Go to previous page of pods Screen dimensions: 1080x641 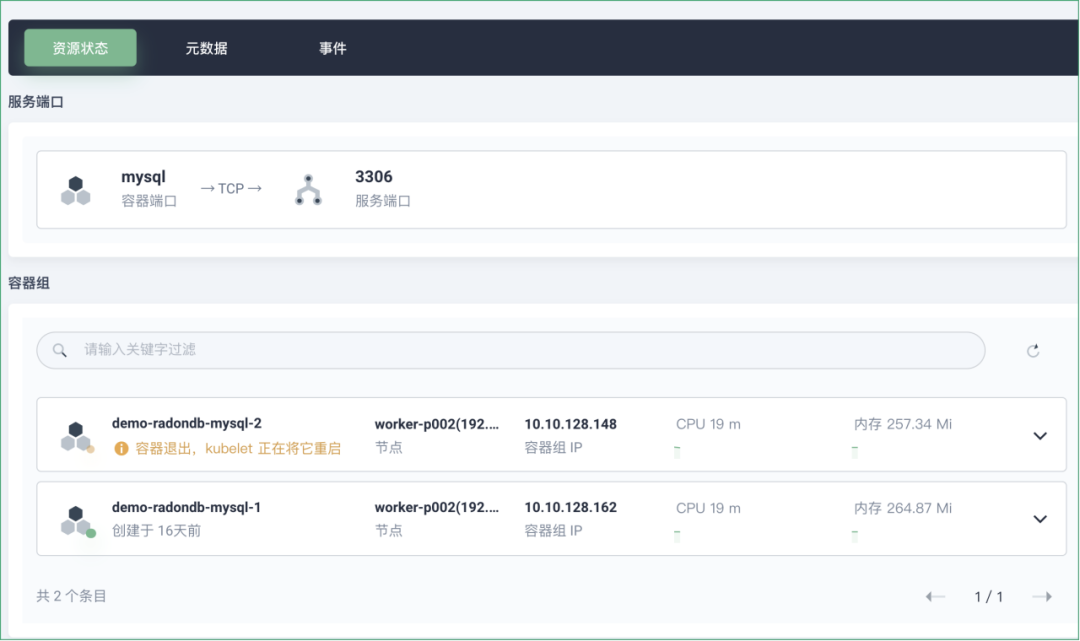point(935,596)
